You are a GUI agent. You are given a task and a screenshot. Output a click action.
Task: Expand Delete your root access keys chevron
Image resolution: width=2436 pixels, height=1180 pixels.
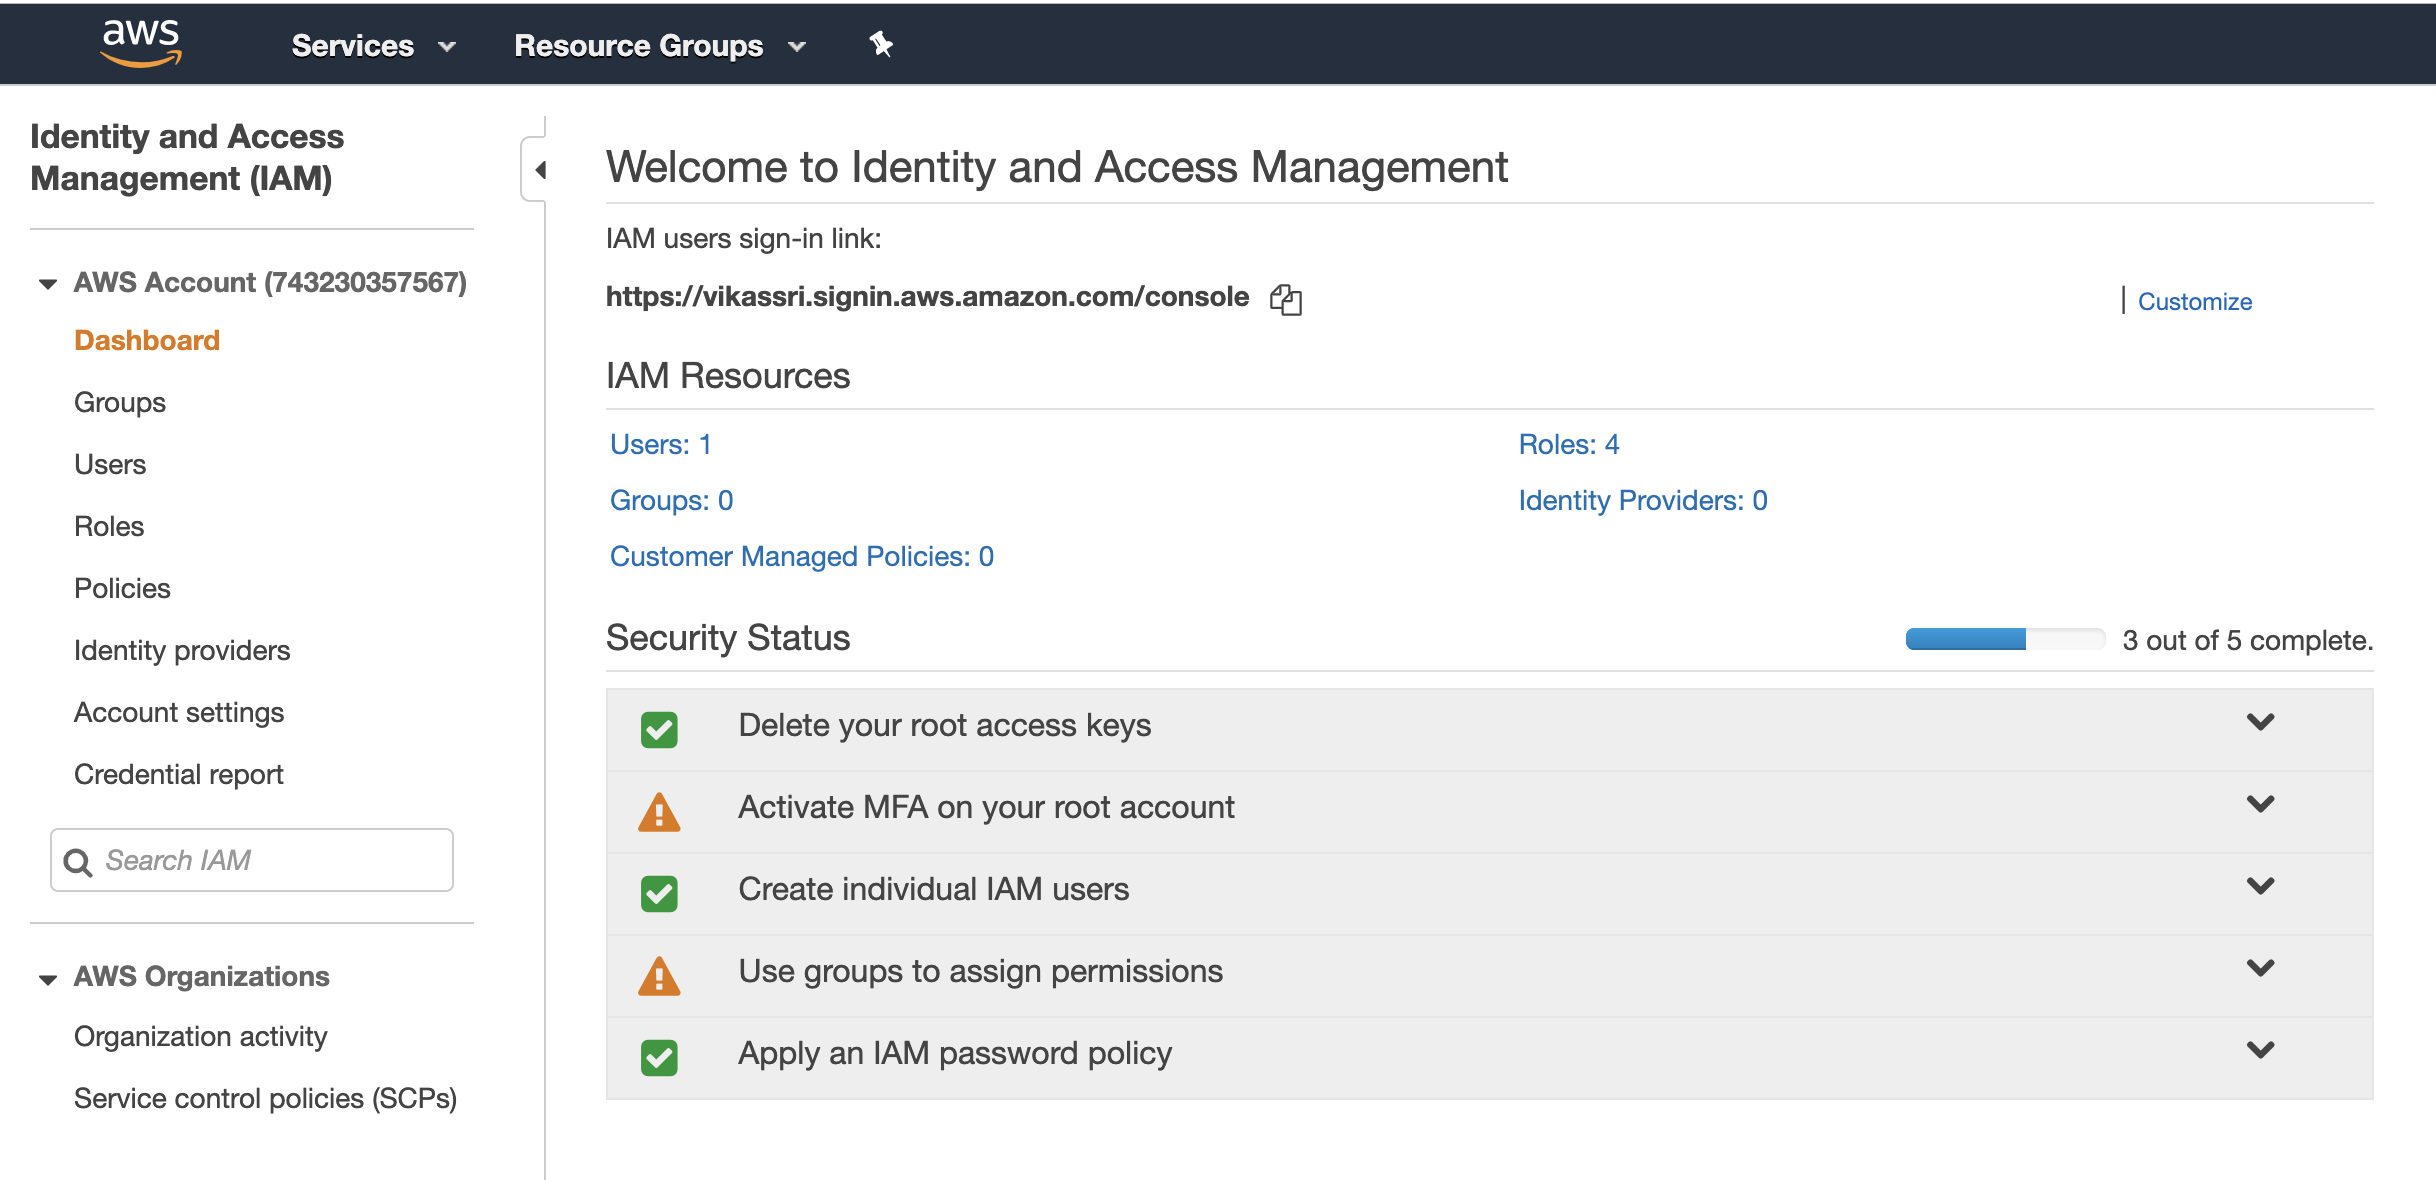tap(2260, 722)
